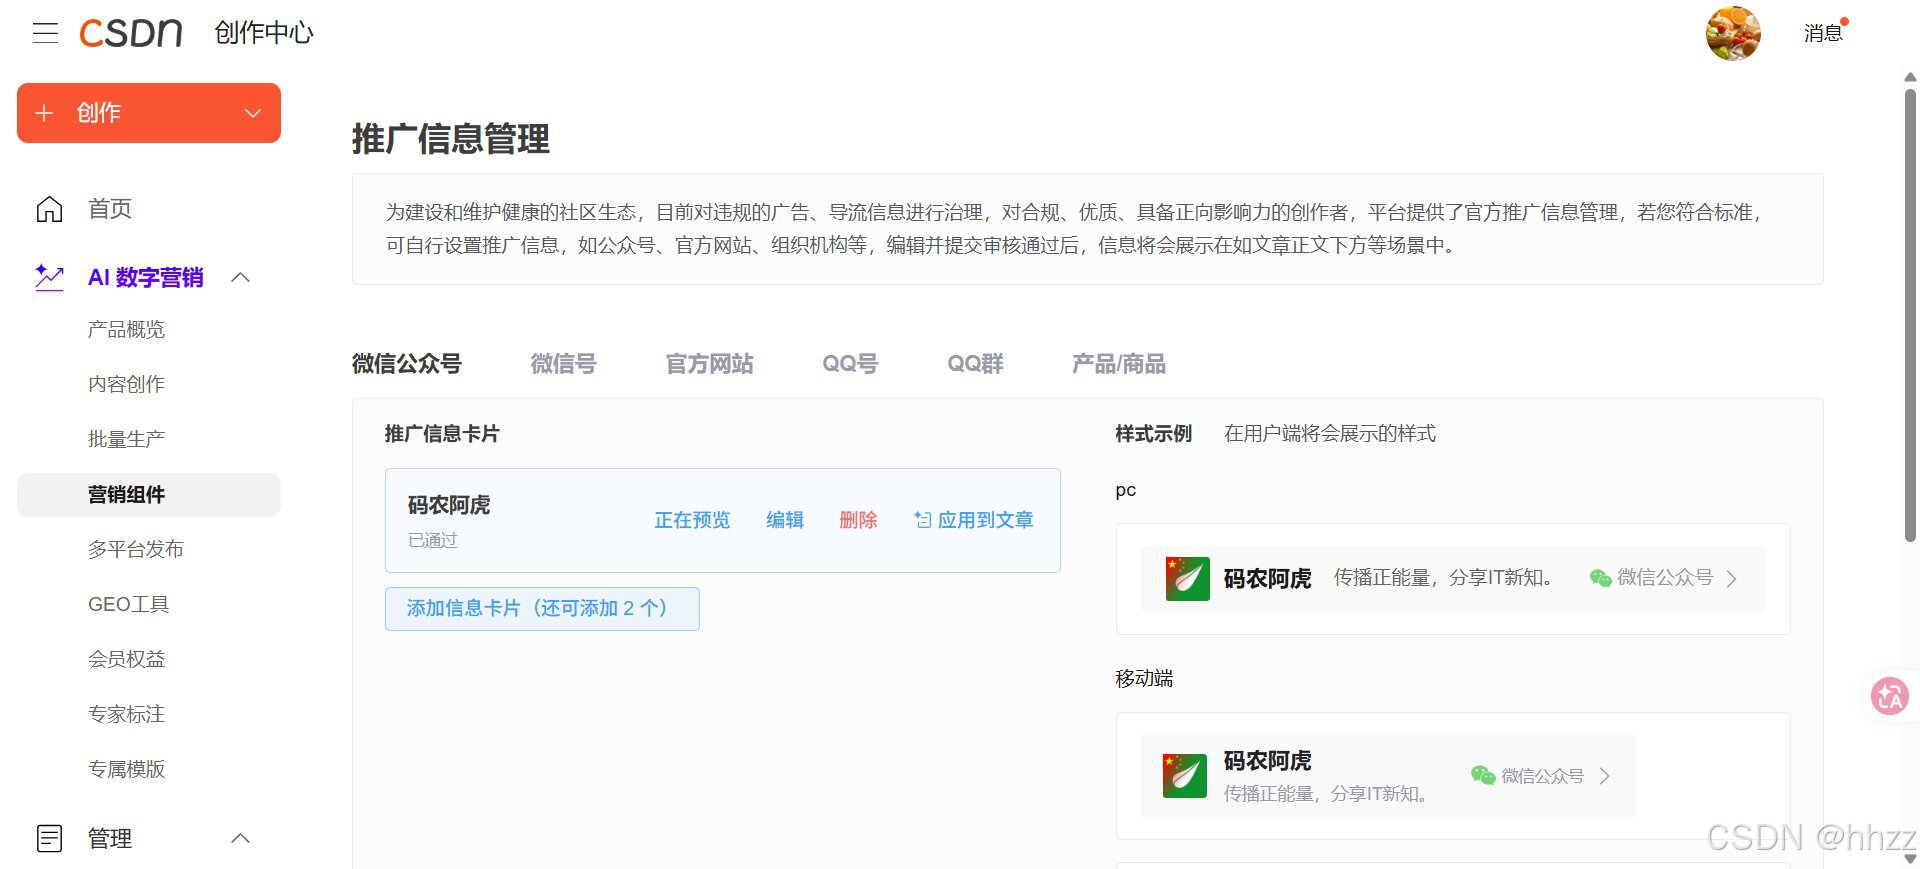
Task: Open 专家标注 in sidebar
Action: tap(126, 714)
